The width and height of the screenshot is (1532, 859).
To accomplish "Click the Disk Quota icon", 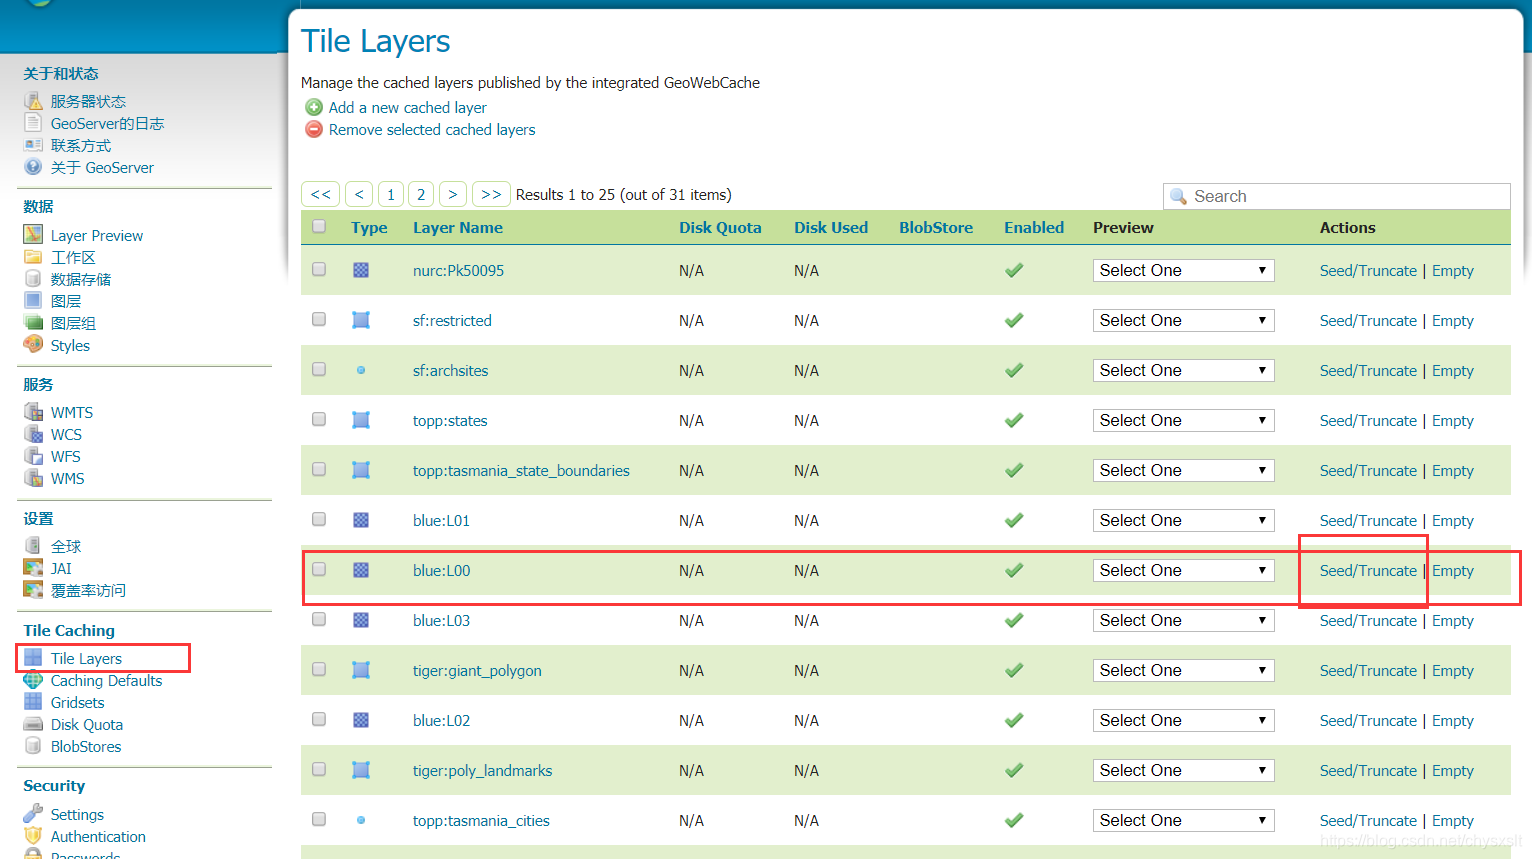I will tap(33, 724).
